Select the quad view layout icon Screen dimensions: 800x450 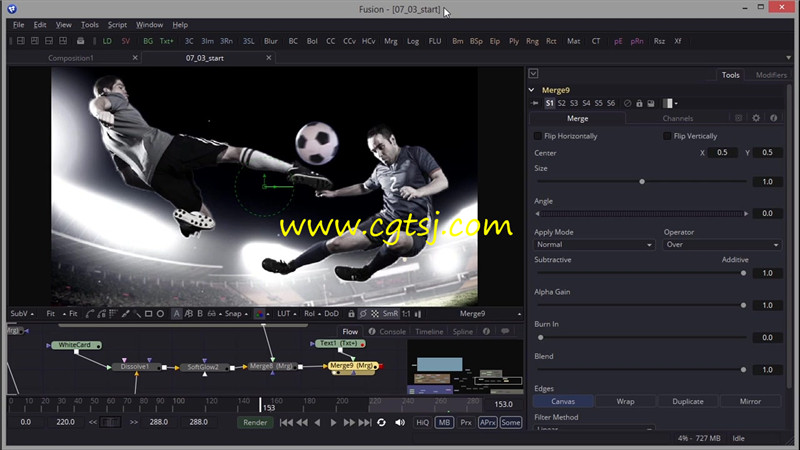click(63, 40)
